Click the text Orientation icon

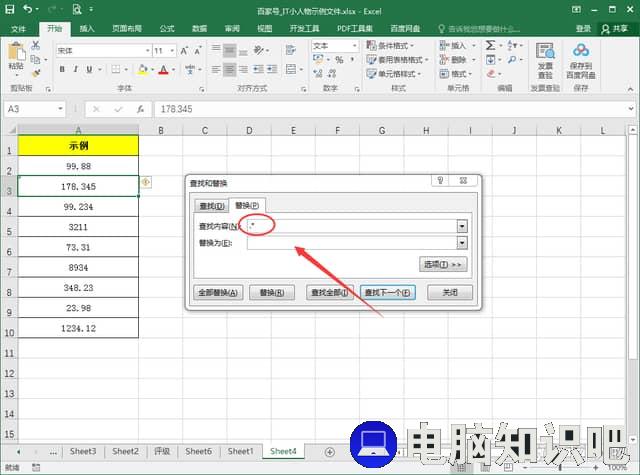[259, 50]
